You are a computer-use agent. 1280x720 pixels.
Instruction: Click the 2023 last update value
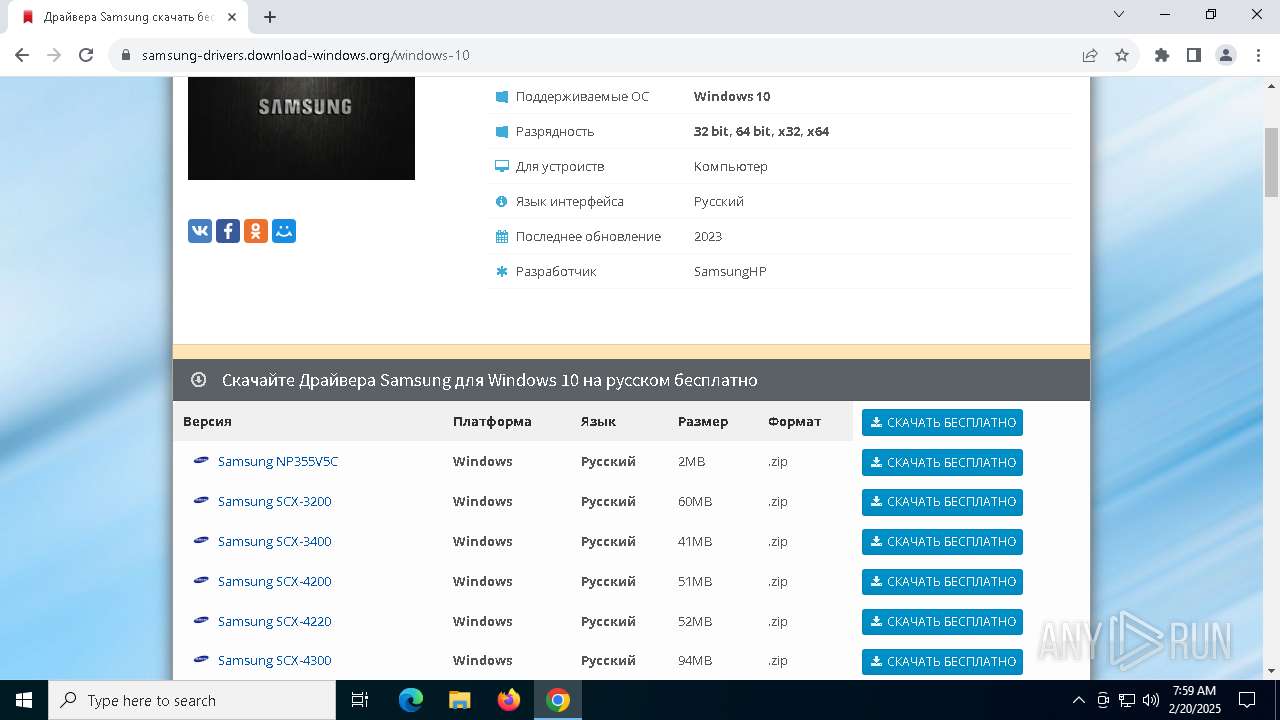click(x=708, y=236)
